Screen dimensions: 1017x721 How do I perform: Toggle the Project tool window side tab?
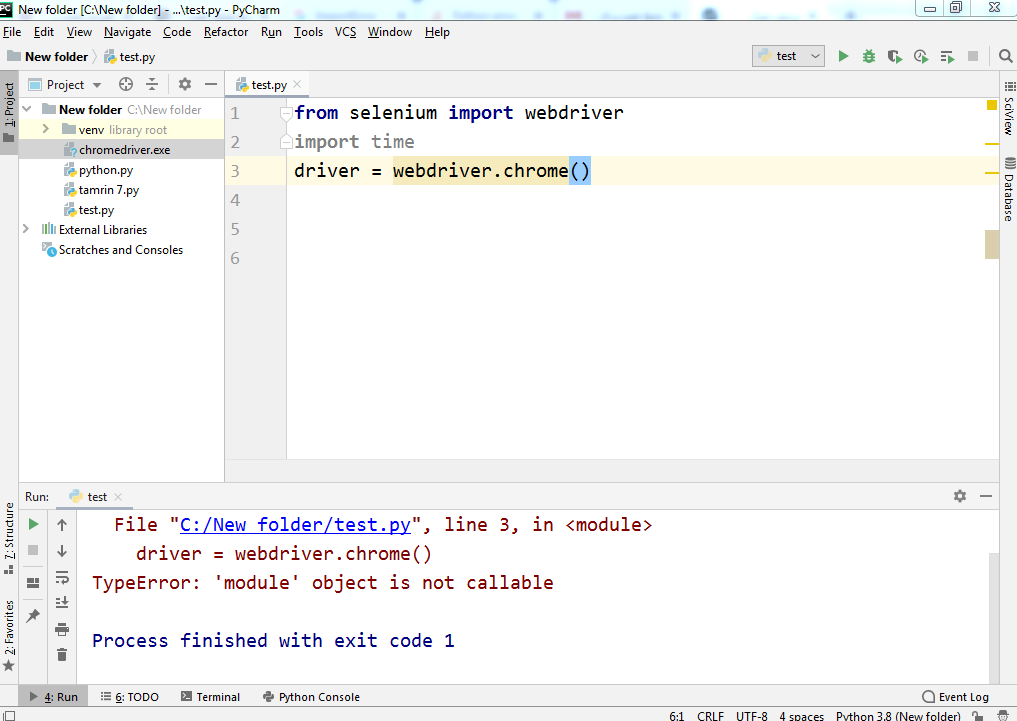pyautogui.click(x=9, y=110)
